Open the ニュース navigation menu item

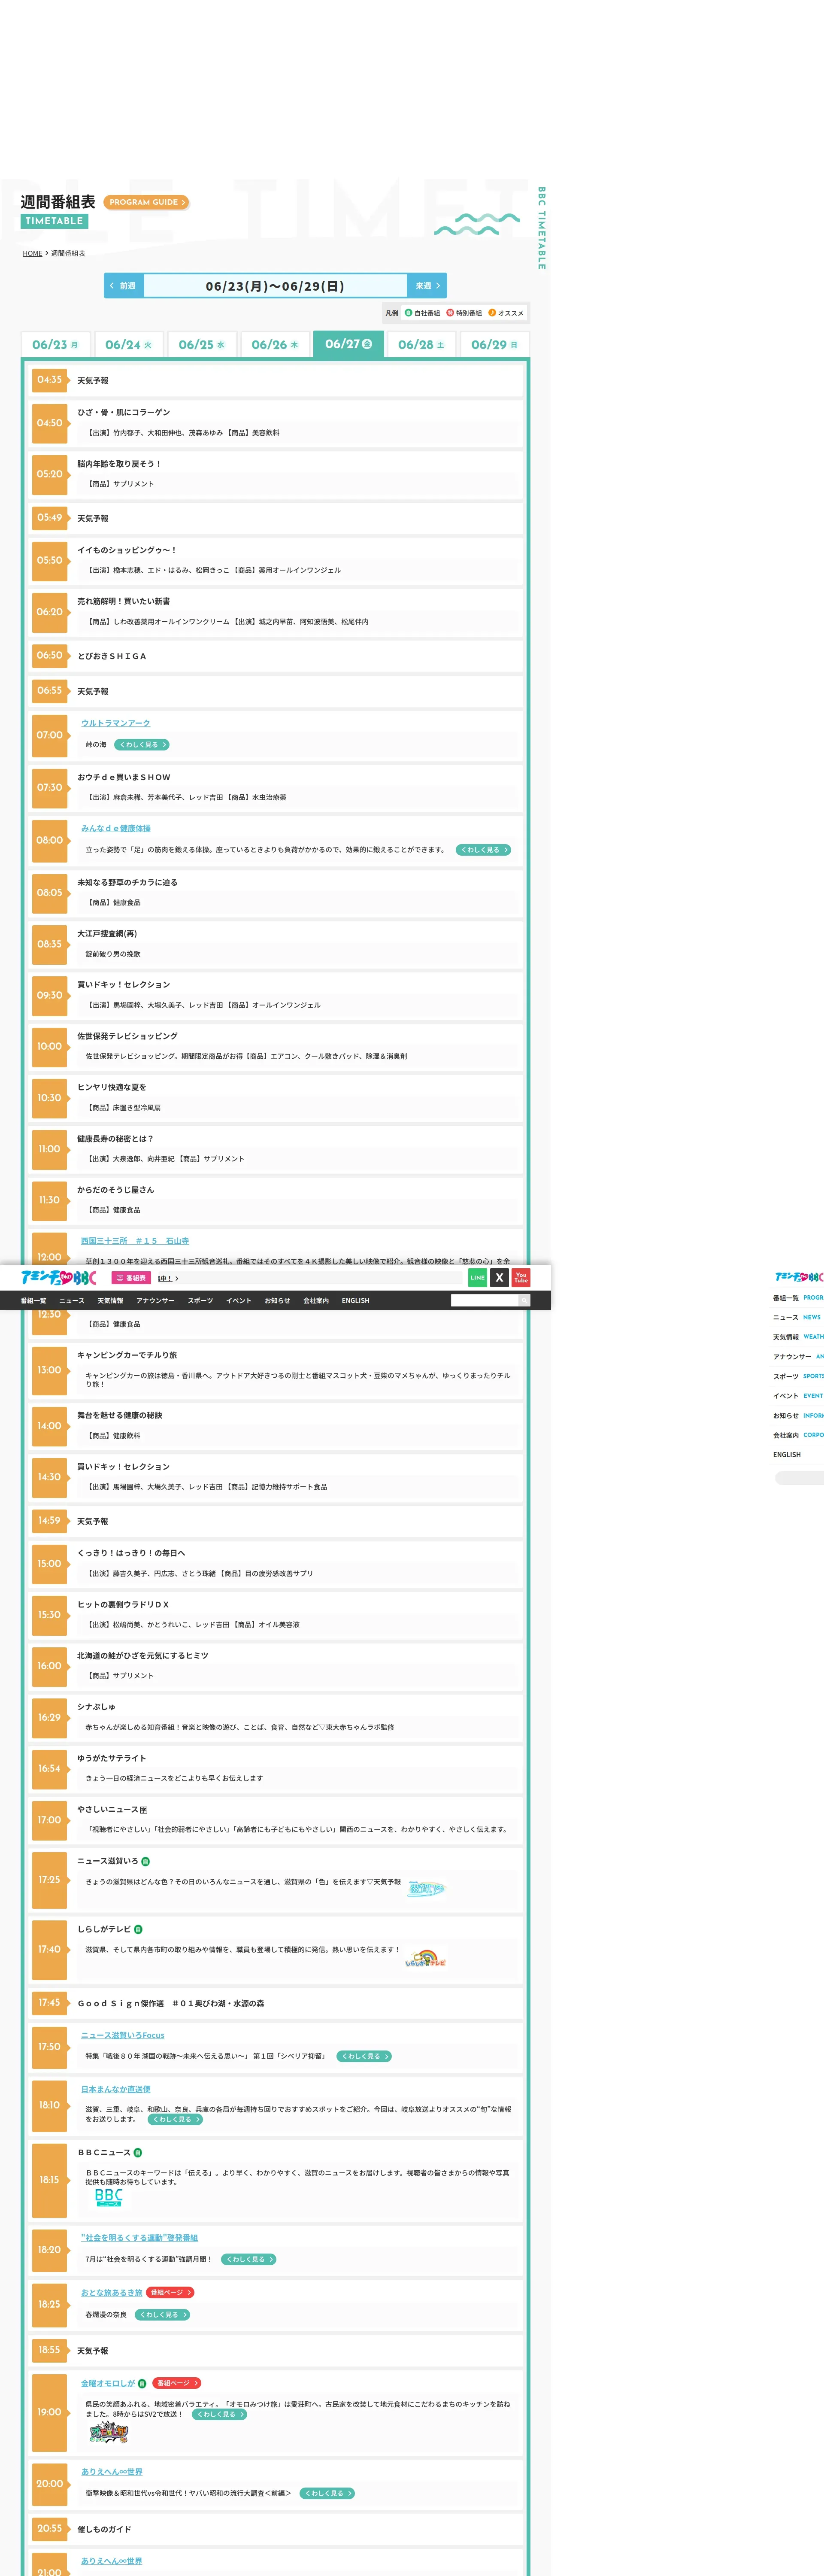click(72, 1301)
